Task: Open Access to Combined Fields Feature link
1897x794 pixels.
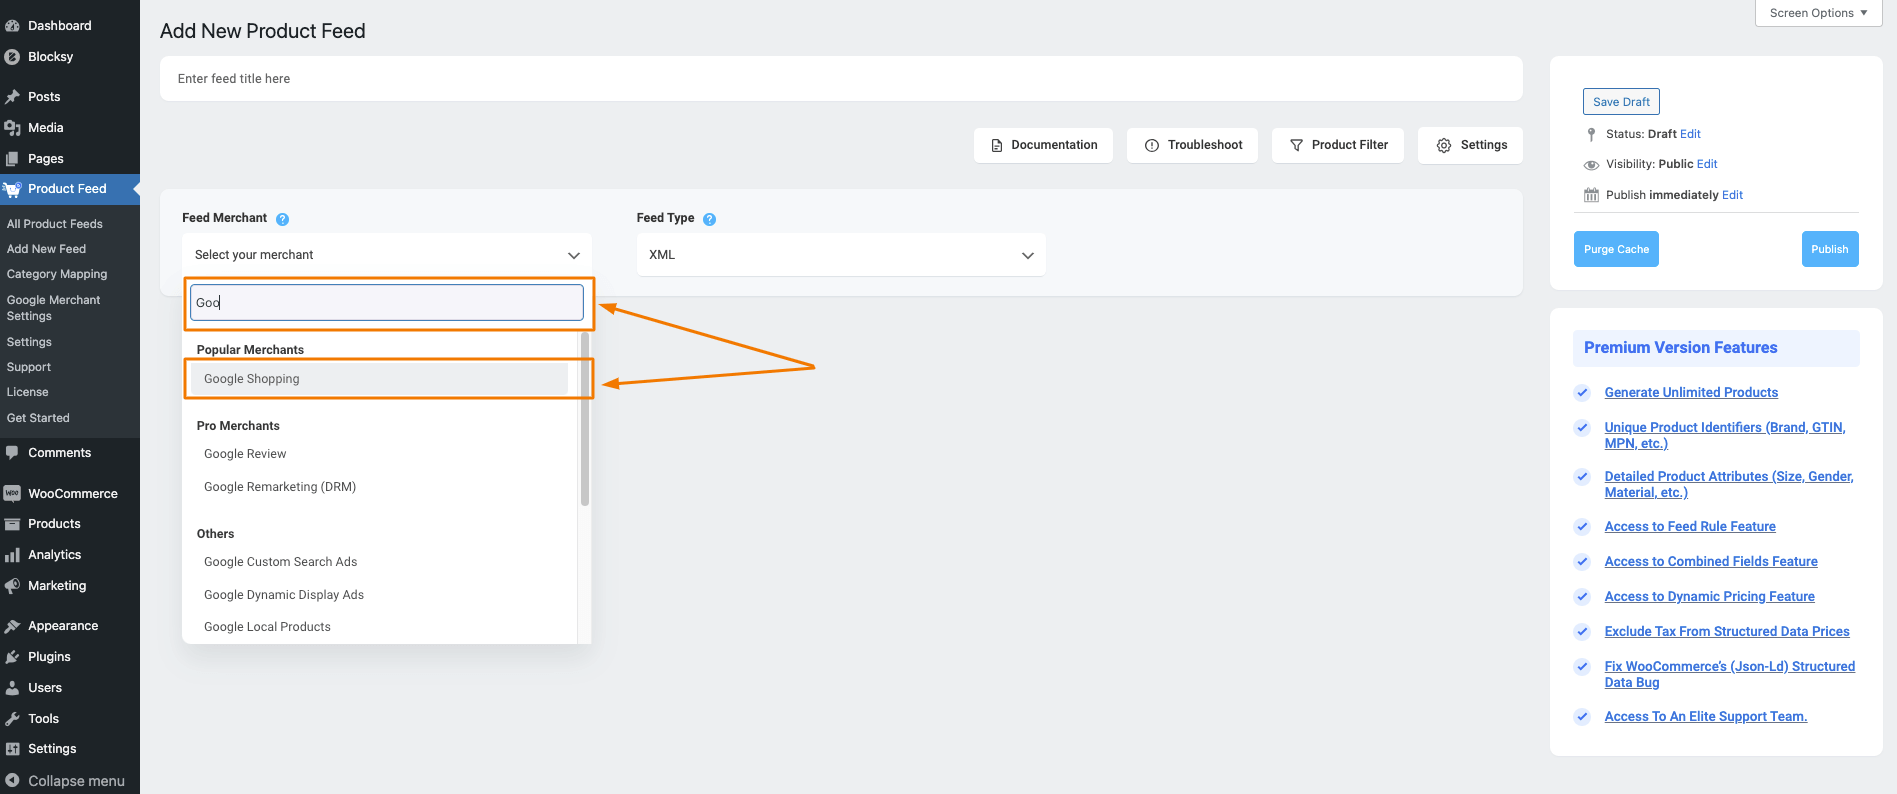Action: (x=1711, y=562)
